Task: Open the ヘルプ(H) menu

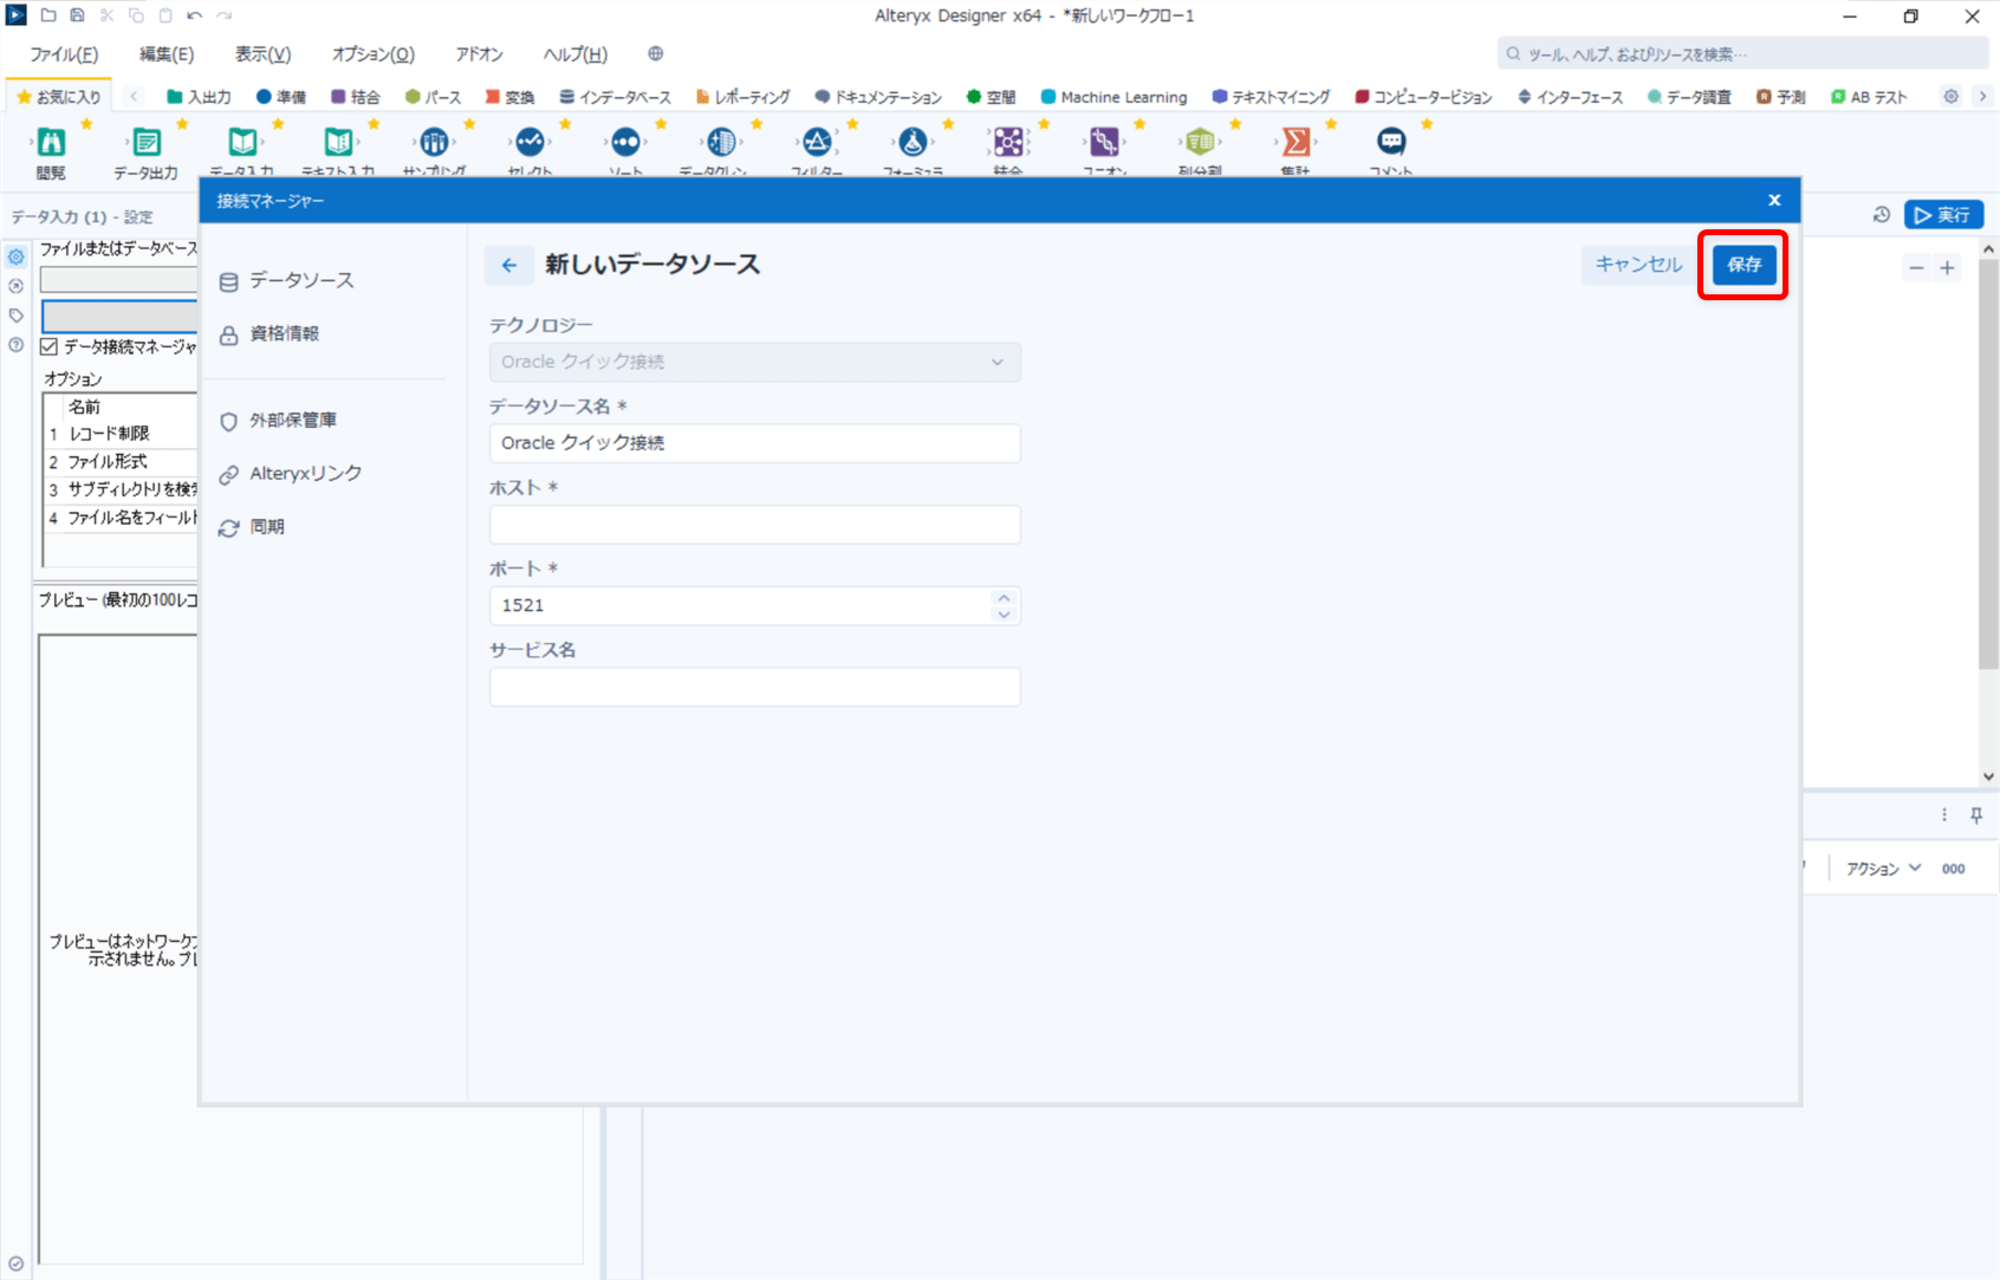Action: 575,54
